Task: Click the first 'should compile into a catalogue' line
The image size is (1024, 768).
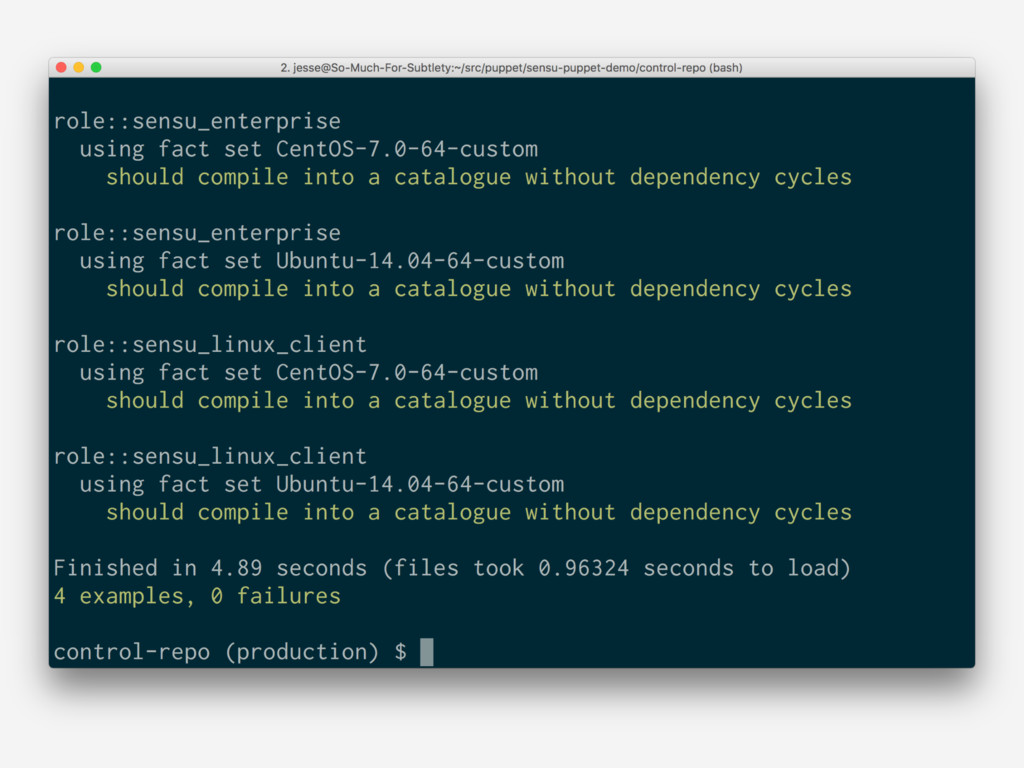Action: click(x=479, y=178)
